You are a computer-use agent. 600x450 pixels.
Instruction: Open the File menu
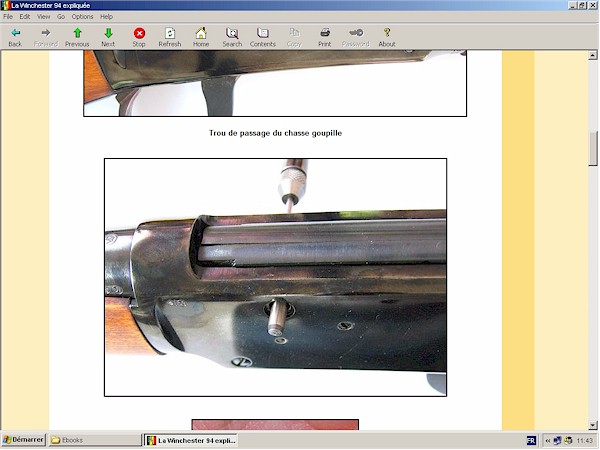8,16
